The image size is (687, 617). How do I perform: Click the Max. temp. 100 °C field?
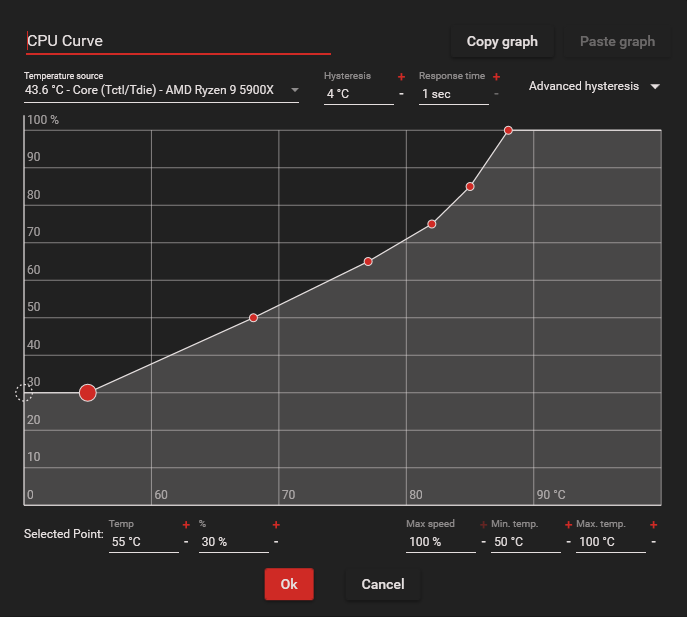click(x=611, y=542)
